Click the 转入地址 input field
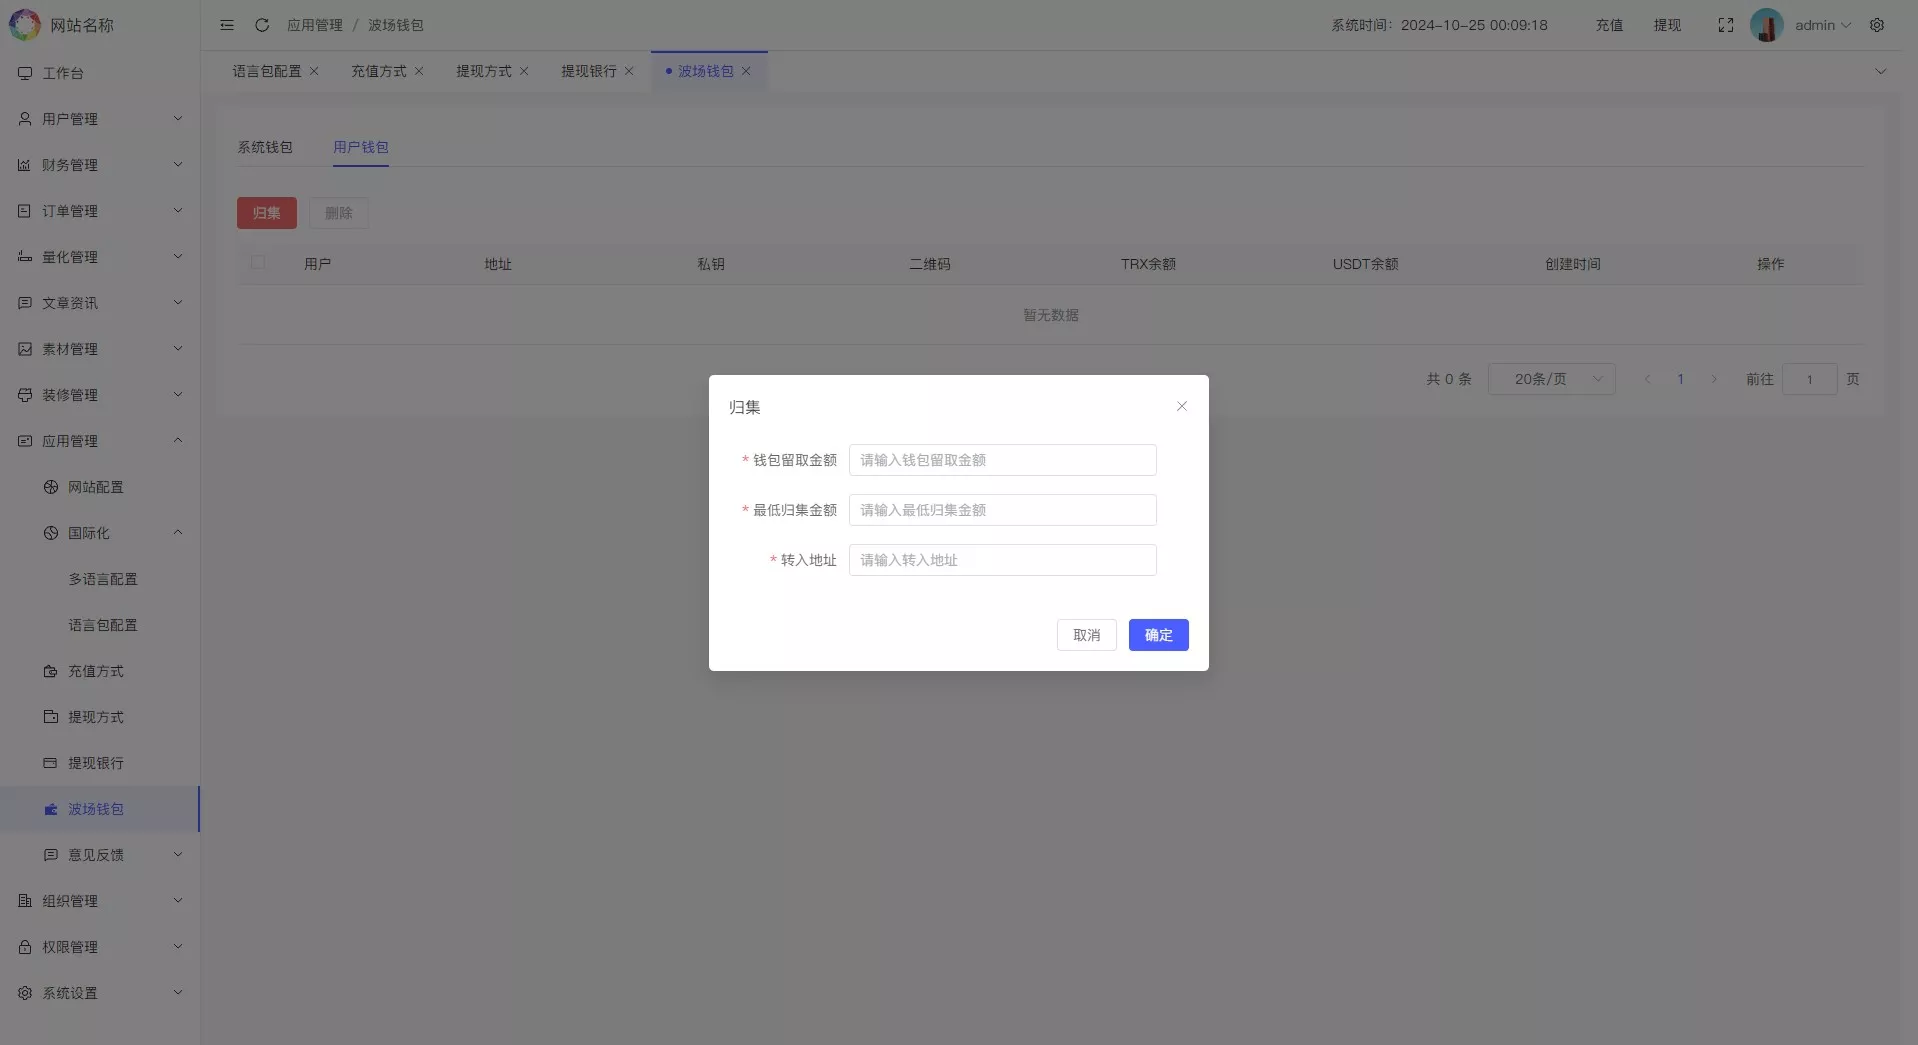This screenshot has width=1918, height=1045. pyautogui.click(x=1001, y=560)
